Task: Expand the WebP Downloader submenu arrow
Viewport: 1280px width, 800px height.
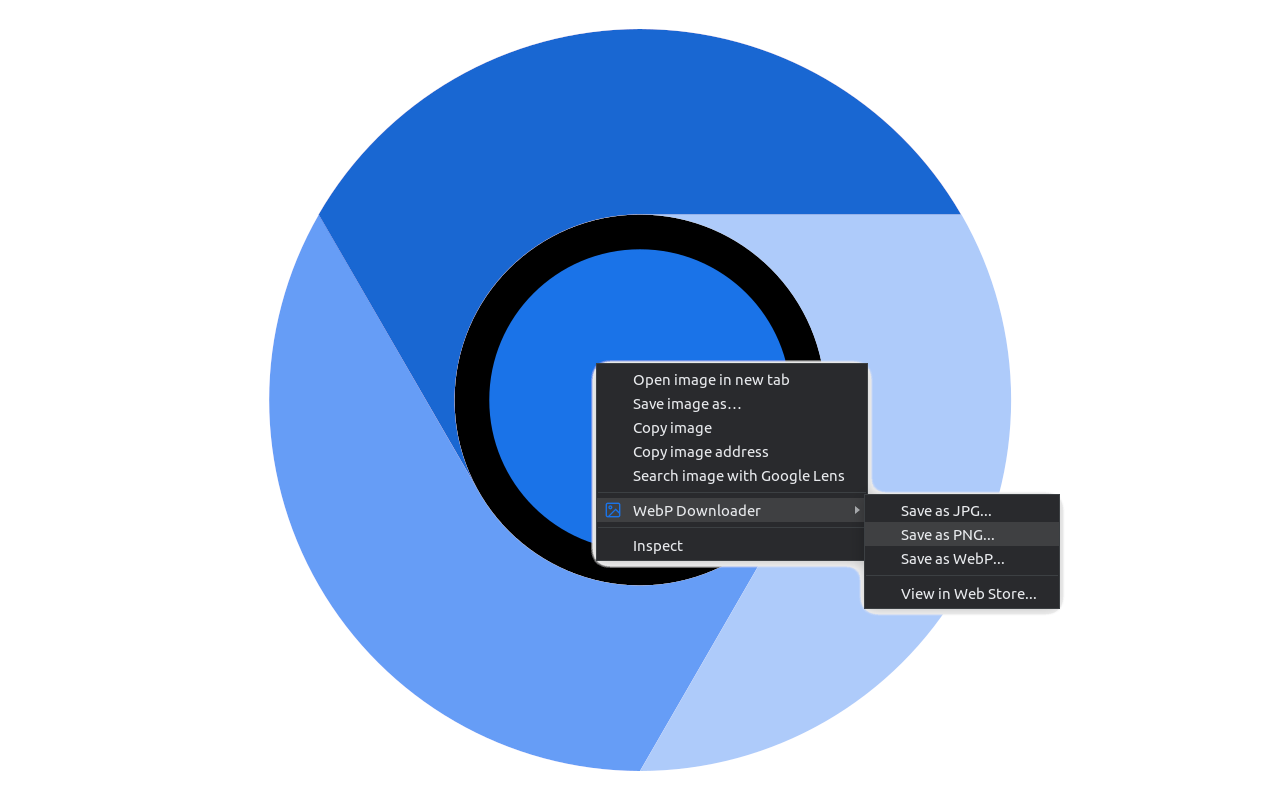Action: pyautogui.click(x=857, y=510)
